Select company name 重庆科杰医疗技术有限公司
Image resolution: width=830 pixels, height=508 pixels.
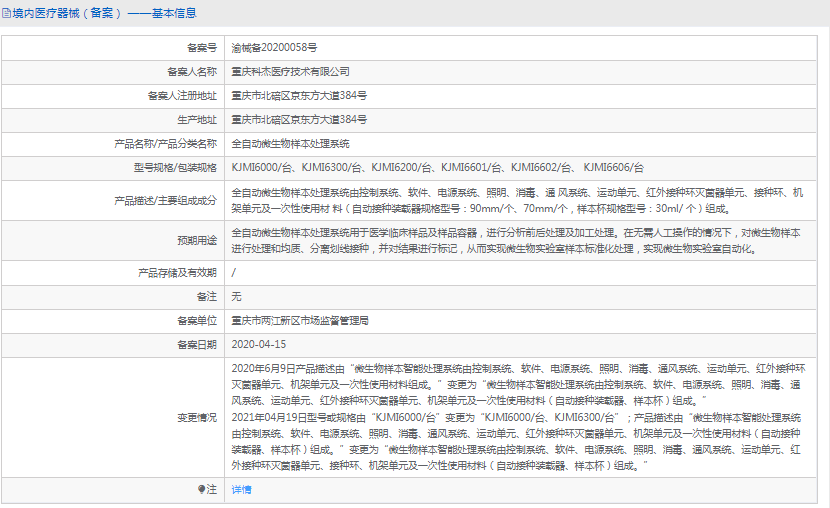(x=291, y=71)
